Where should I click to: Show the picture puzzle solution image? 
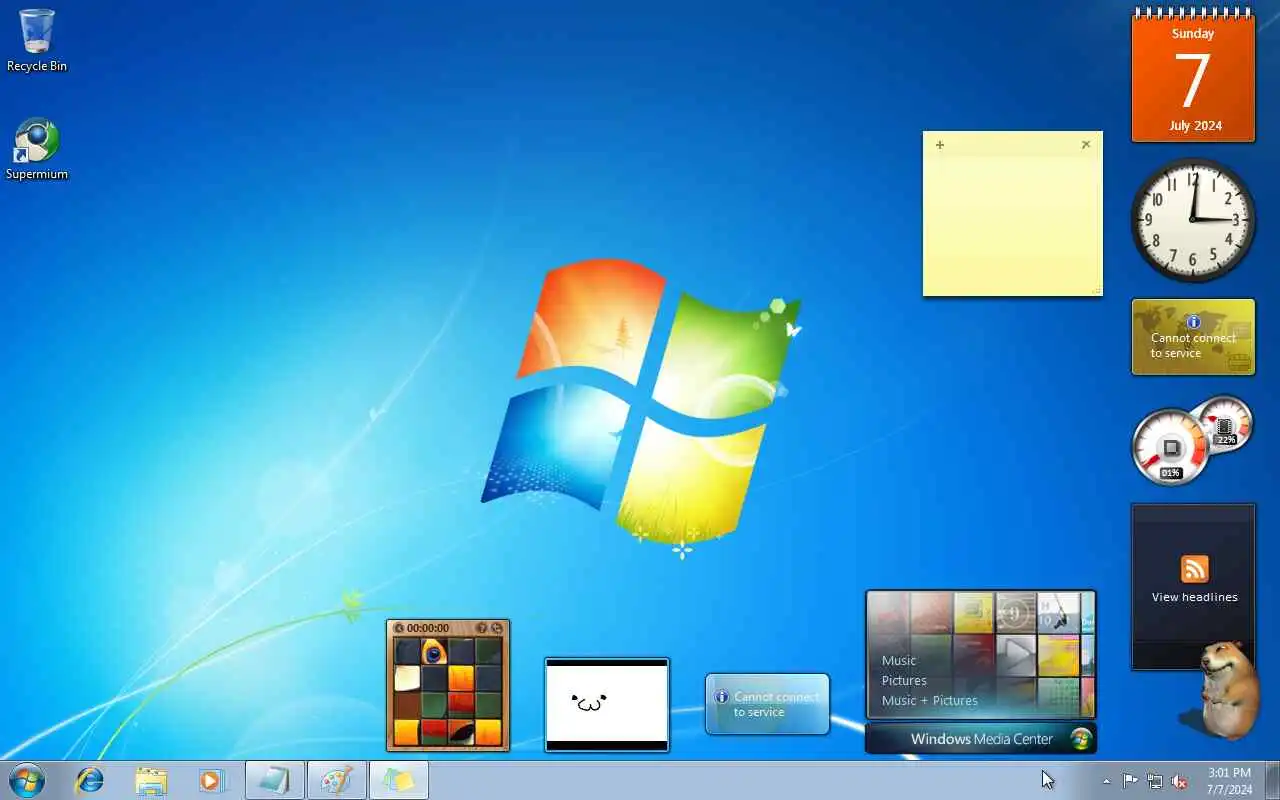[481, 628]
